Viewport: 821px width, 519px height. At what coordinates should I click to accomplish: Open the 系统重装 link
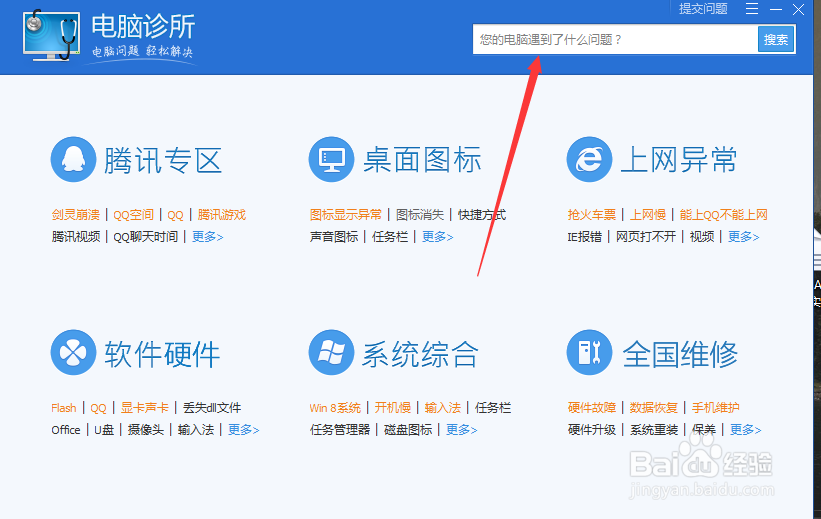[x=653, y=430]
